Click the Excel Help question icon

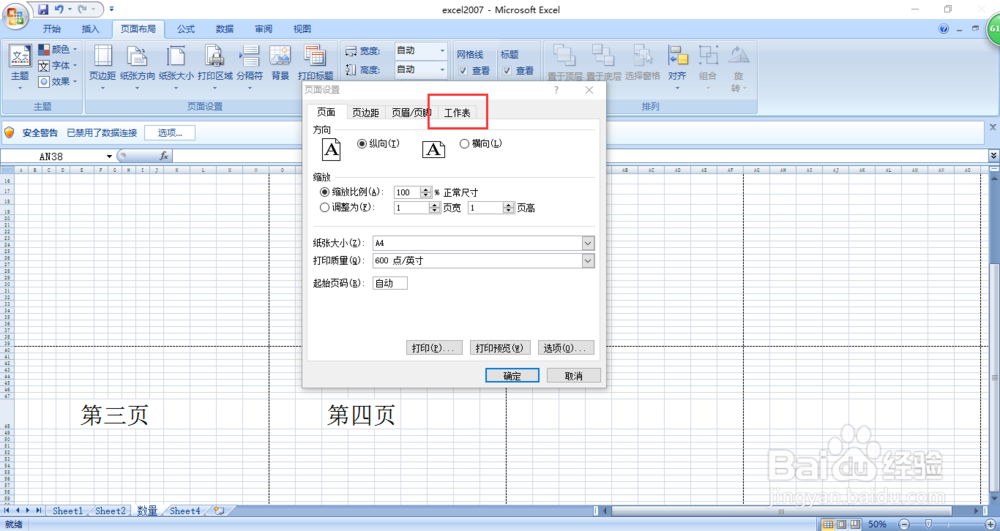tap(944, 29)
